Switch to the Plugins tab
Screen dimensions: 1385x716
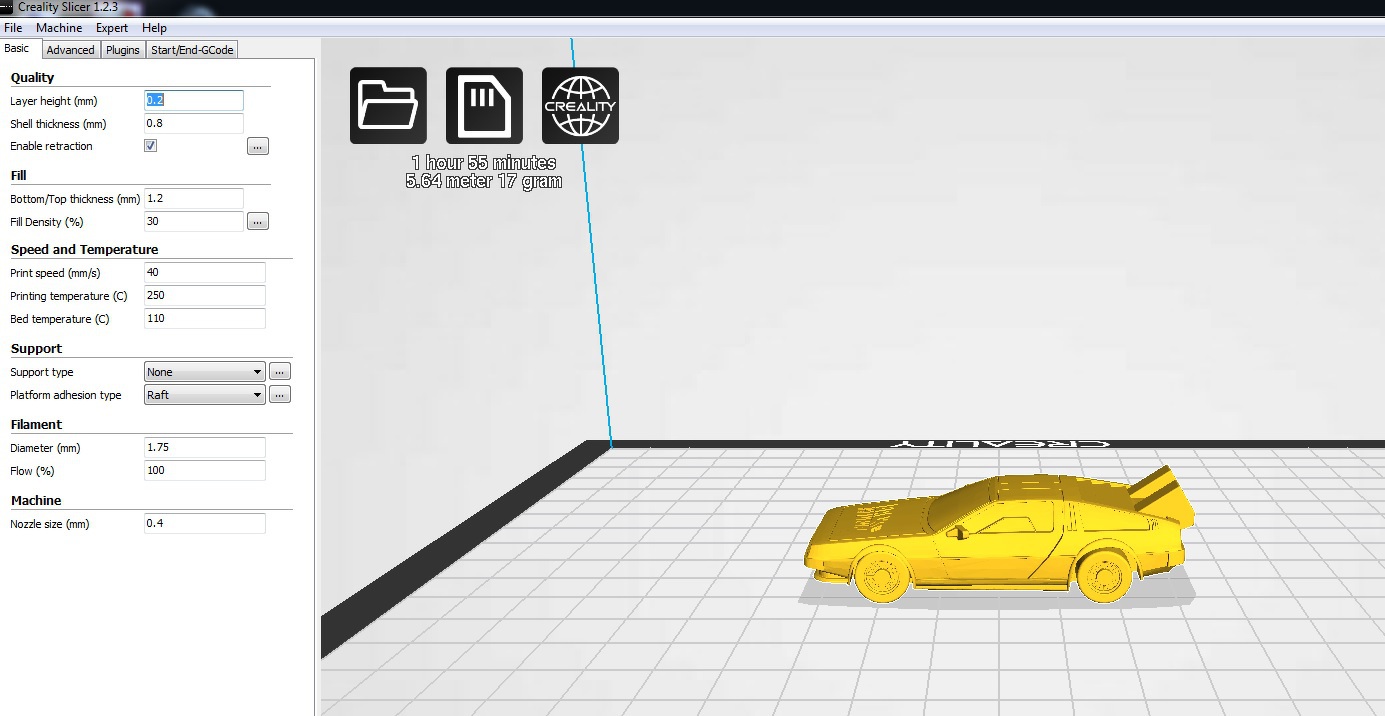(x=123, y=50)
